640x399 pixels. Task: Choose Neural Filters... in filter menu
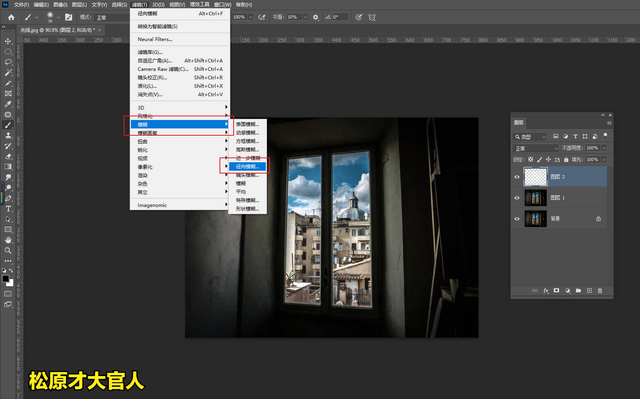click(x=180, y=39)
